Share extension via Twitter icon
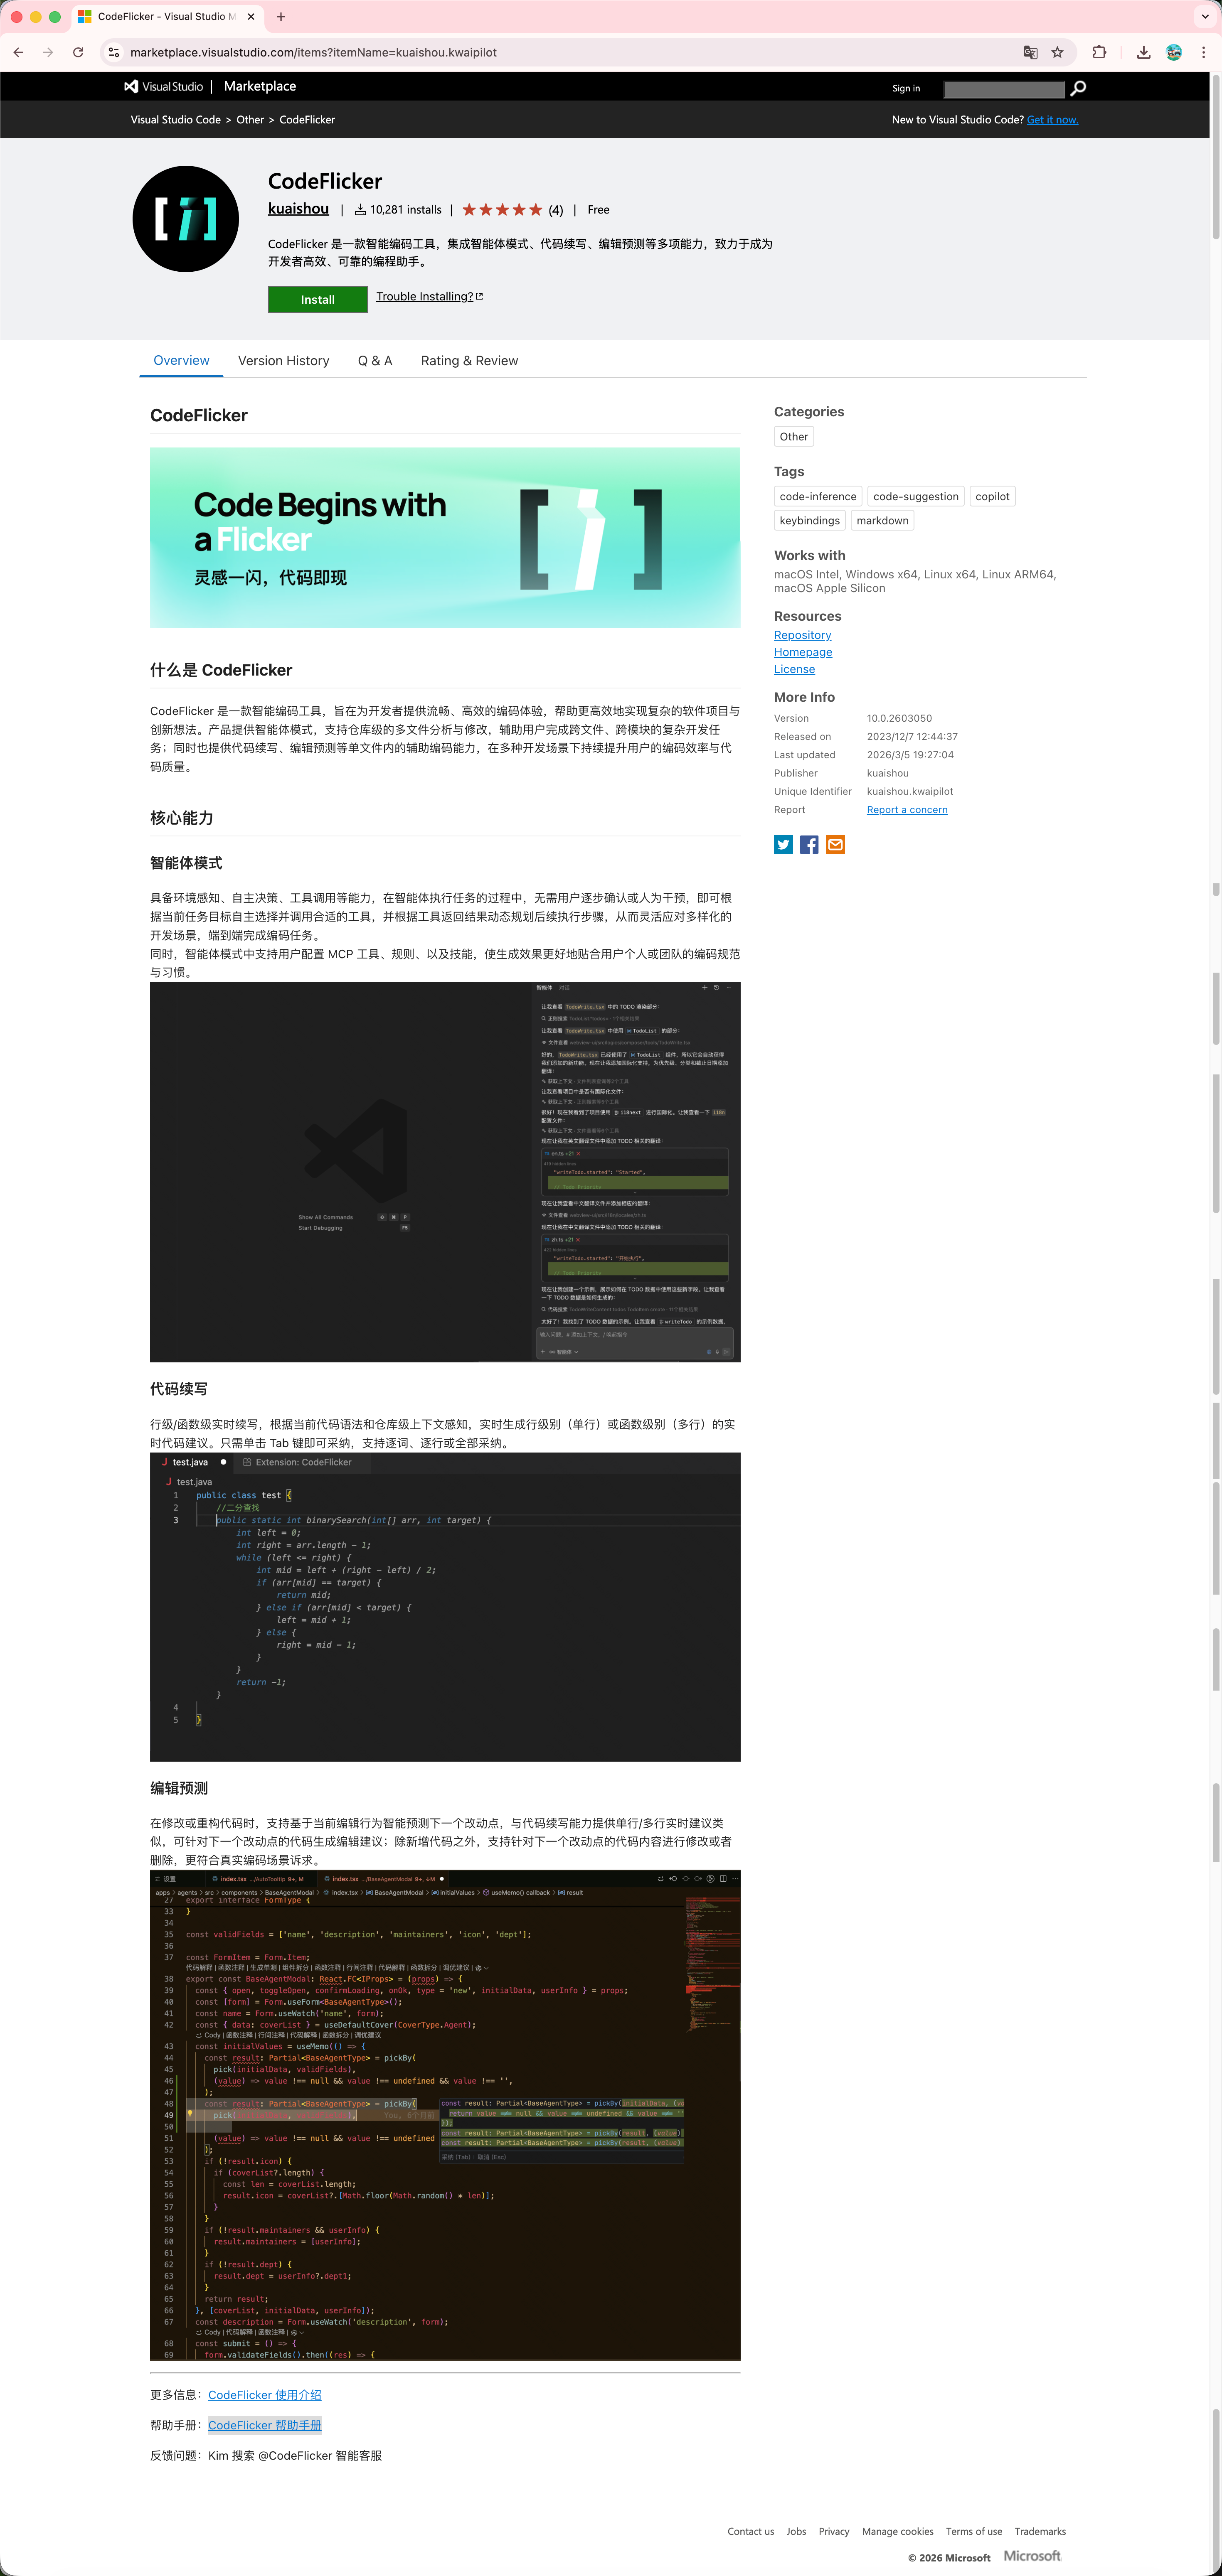Image resolution: width=1222 pixels, height=2576 pixels. pyautogui.click(x=783, y=845)
